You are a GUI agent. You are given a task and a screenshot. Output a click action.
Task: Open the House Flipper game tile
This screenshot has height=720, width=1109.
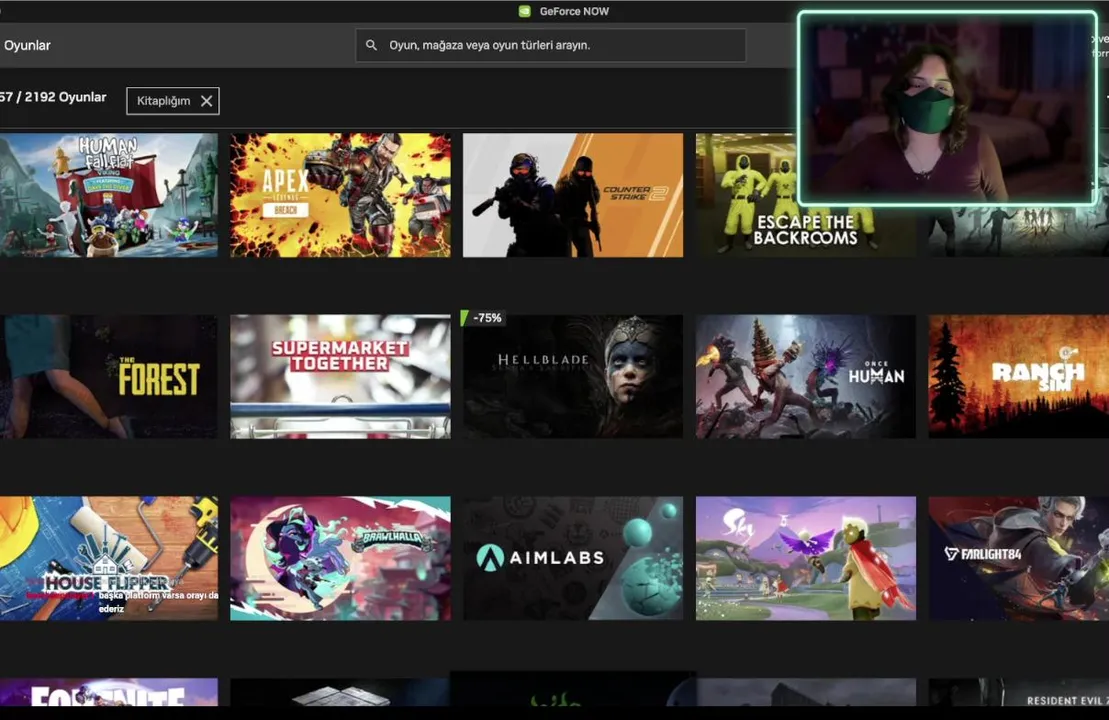[109, 558]
